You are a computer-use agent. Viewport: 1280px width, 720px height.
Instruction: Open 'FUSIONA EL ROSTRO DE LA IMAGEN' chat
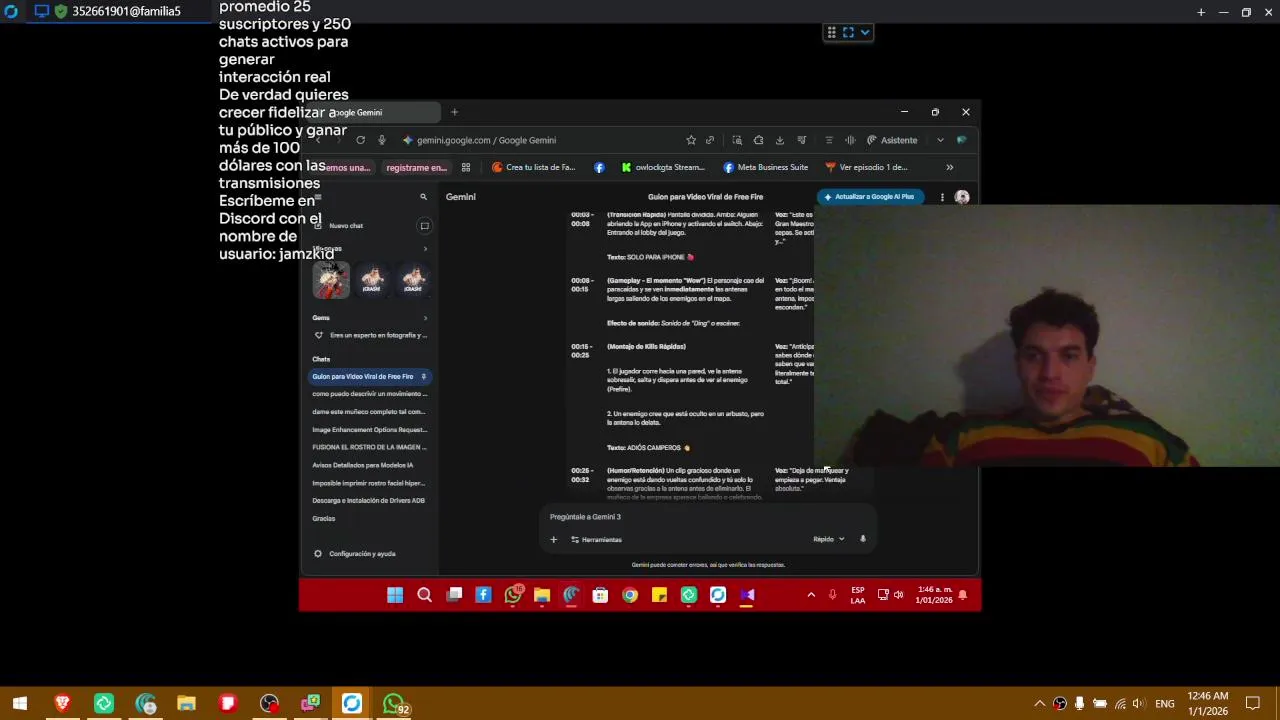pyautogui.click(x=370, y=447)
